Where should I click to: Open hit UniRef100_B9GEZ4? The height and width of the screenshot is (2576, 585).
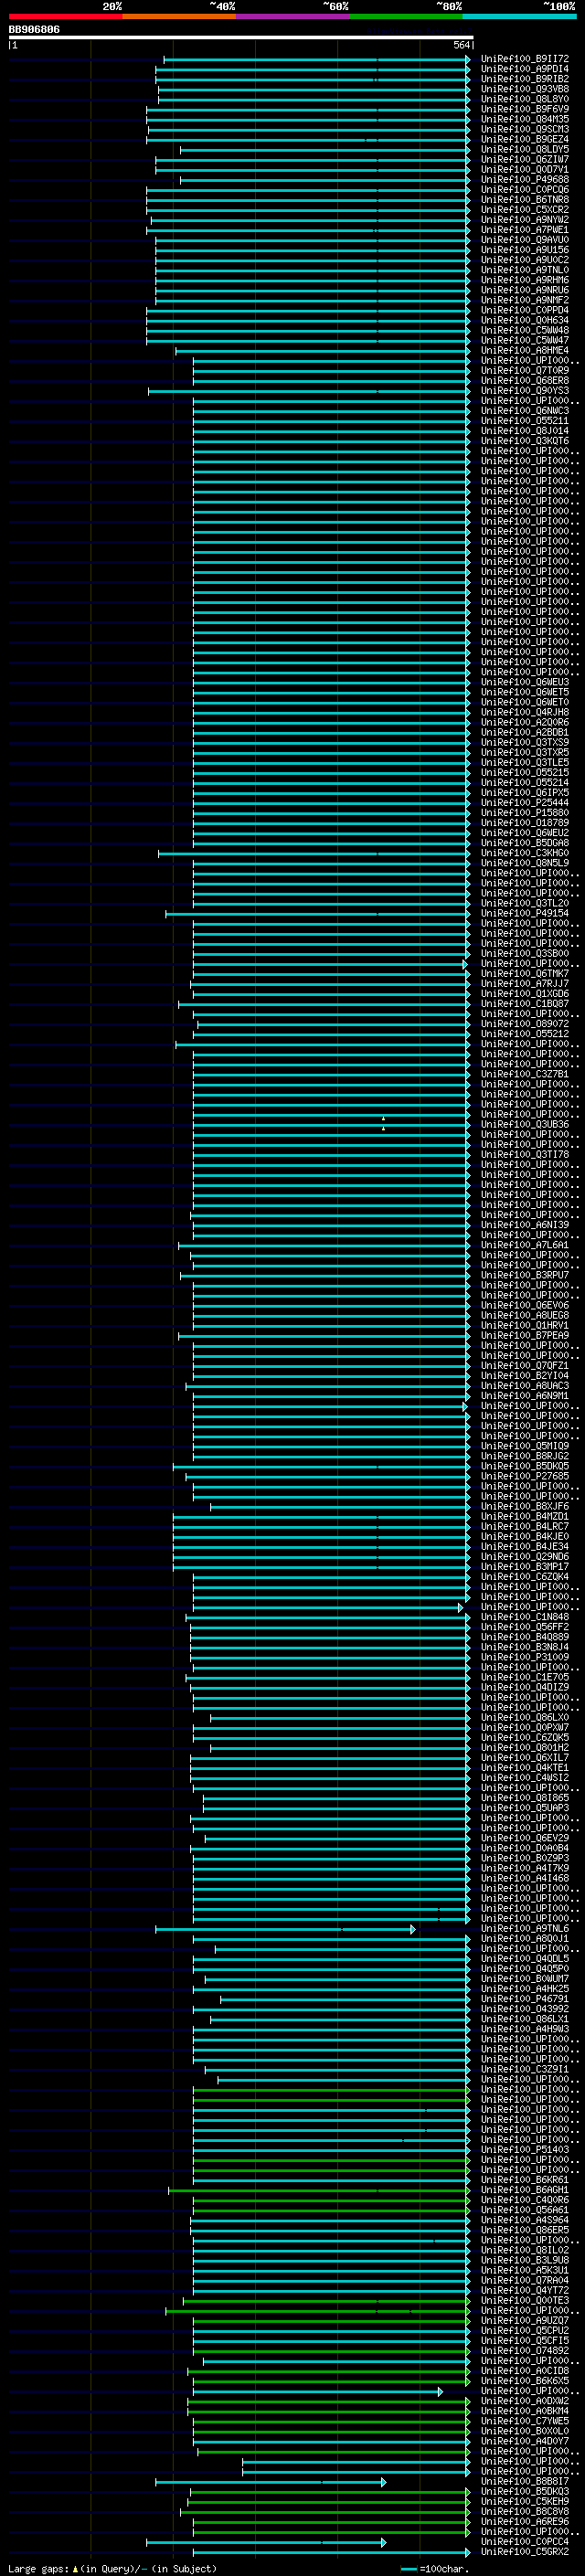point(524,139)
